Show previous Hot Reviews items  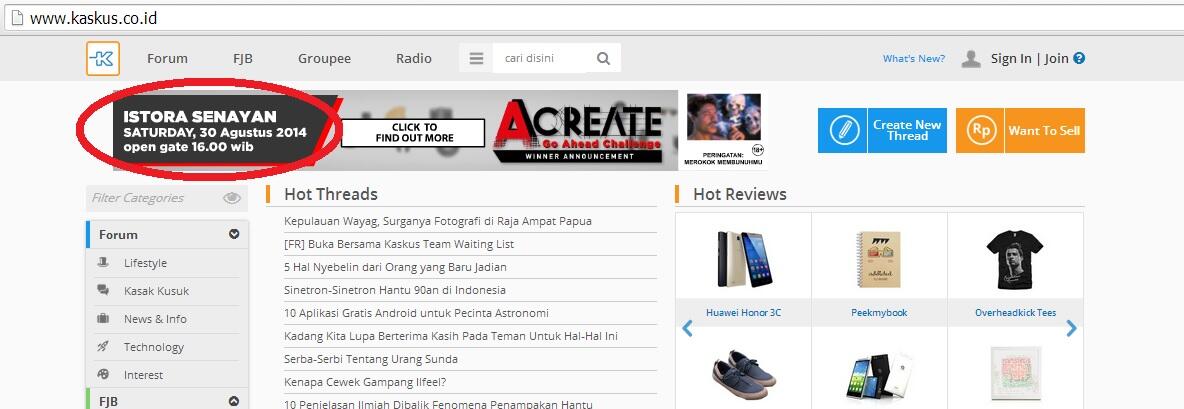(x=687, y=328)
